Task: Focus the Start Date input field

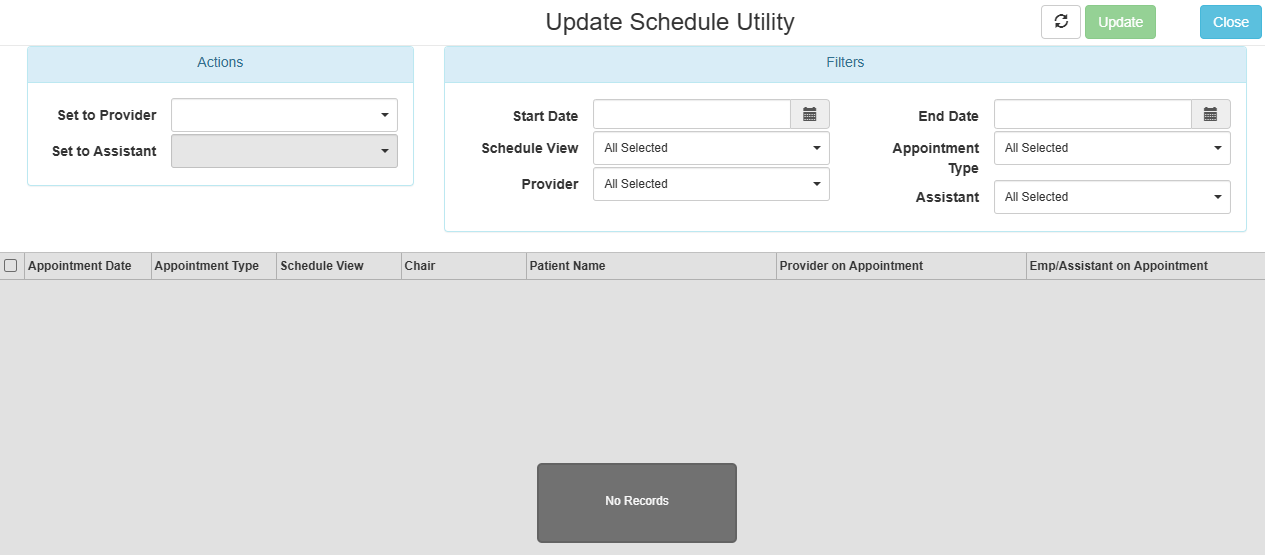Action: coord(692,115)
